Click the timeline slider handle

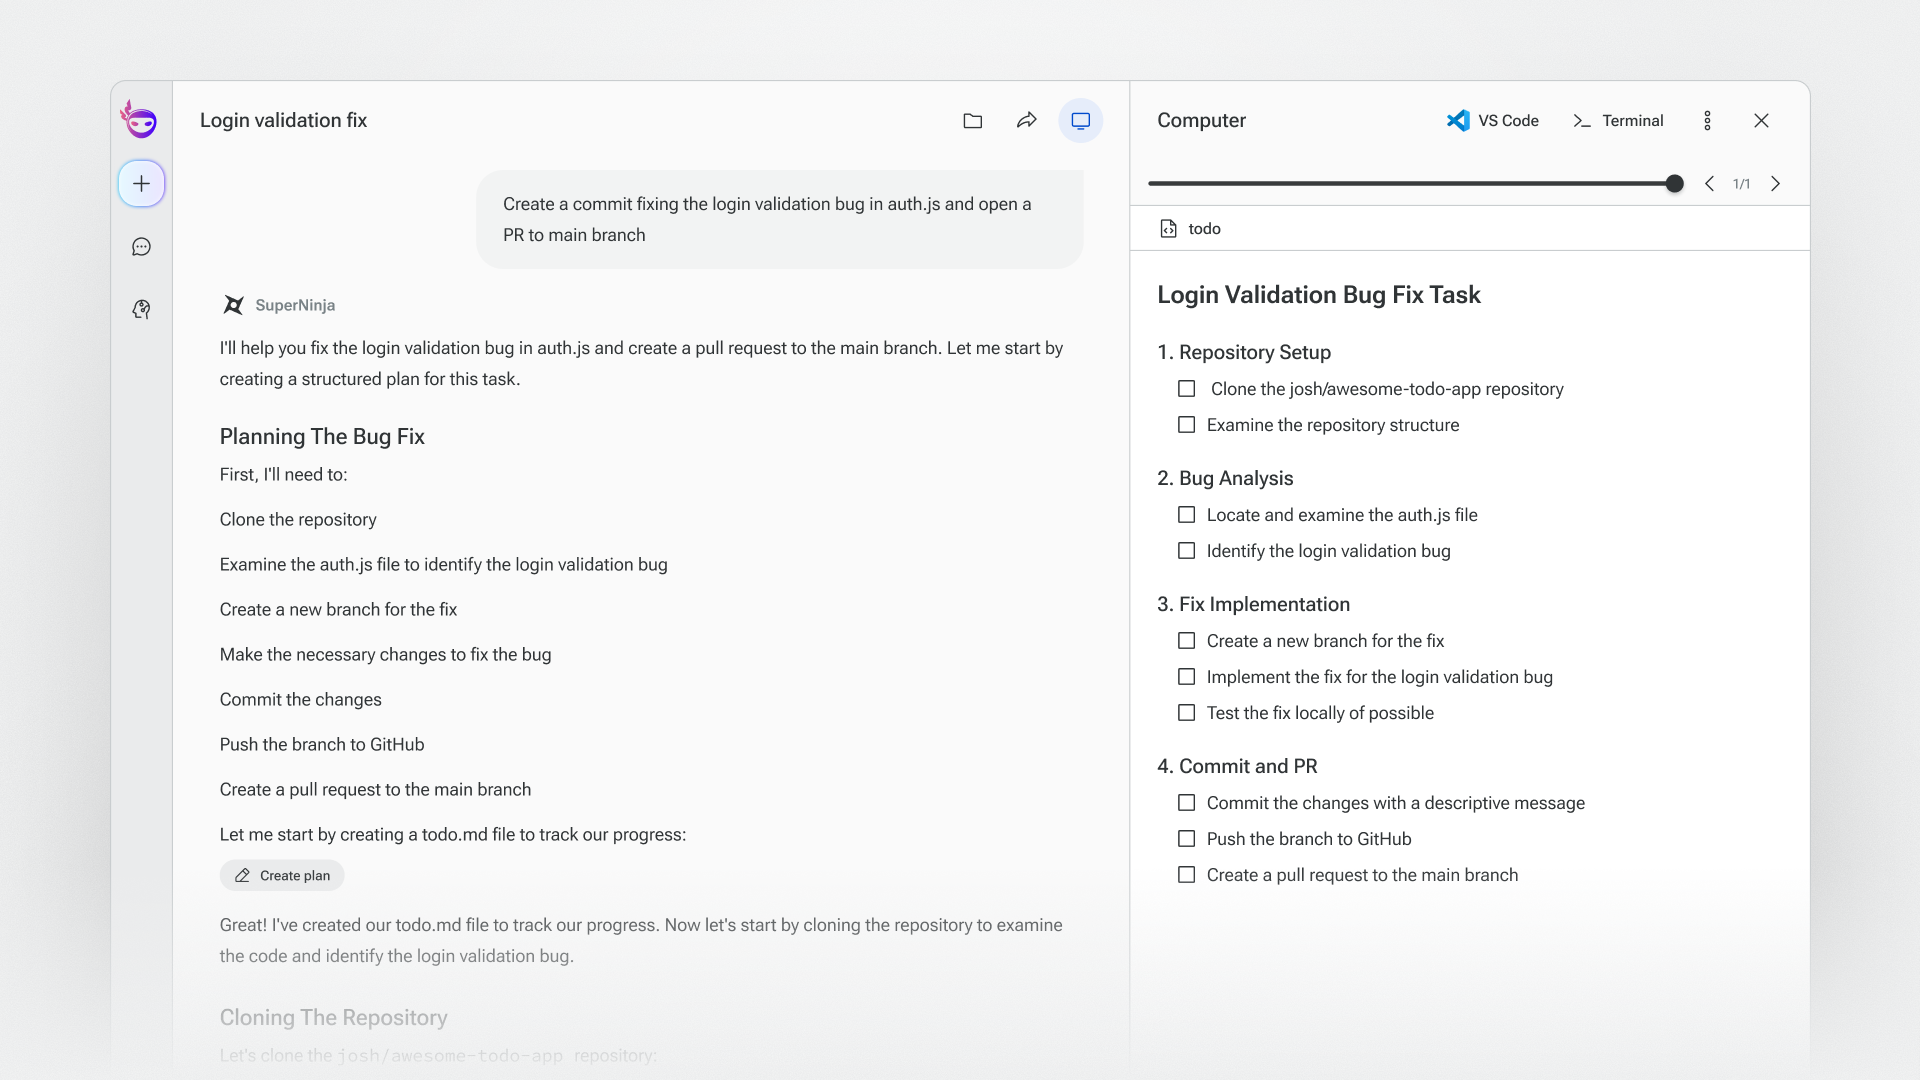(1674, 184)
